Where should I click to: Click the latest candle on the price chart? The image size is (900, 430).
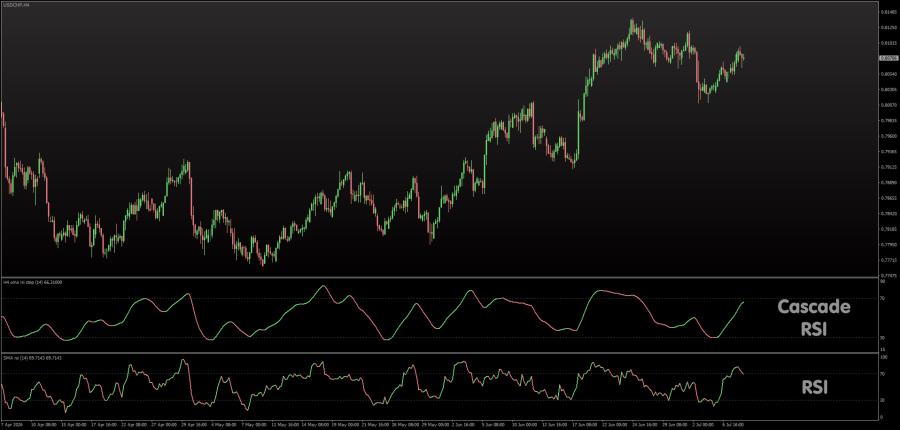click(744, 58)
